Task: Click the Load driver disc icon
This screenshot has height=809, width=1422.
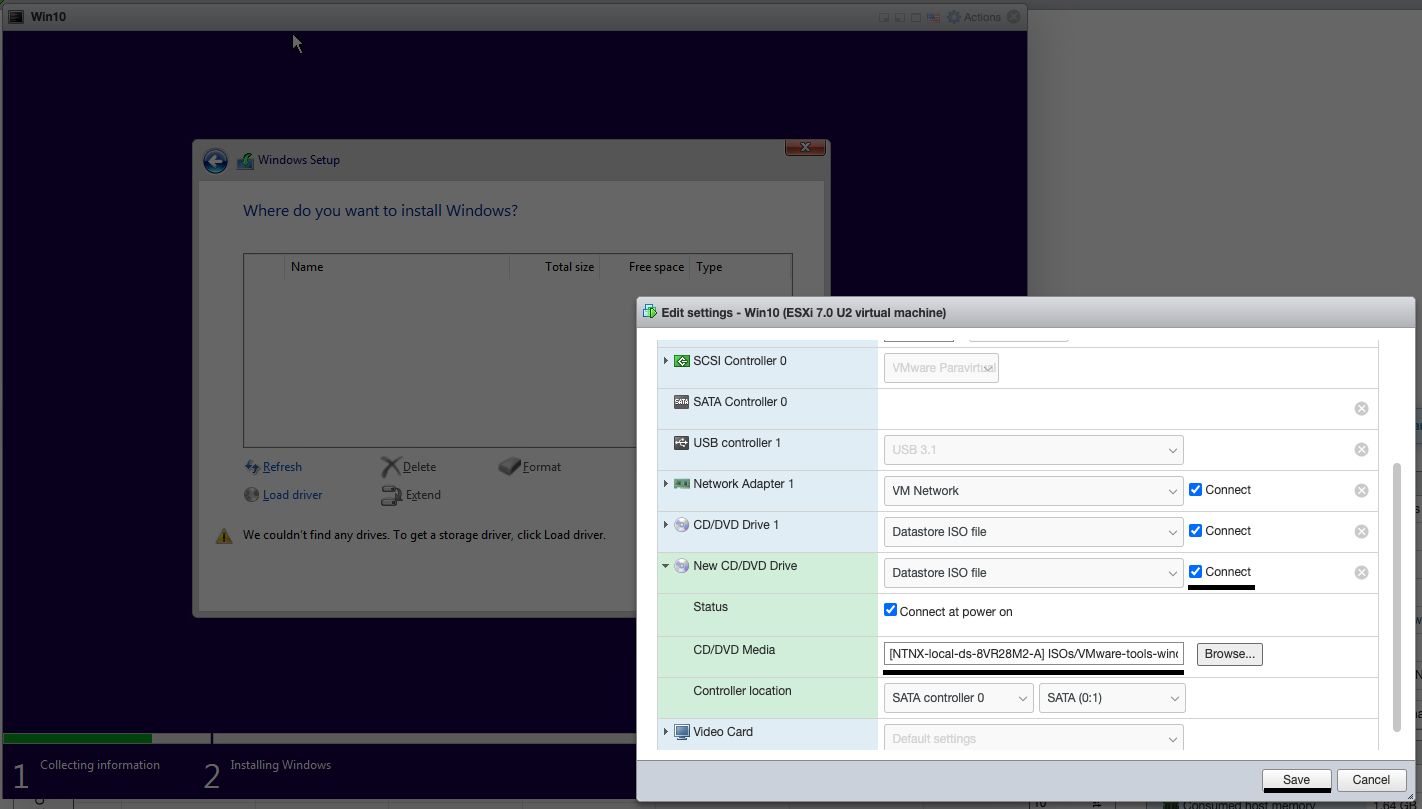Action: click(252, 495)
